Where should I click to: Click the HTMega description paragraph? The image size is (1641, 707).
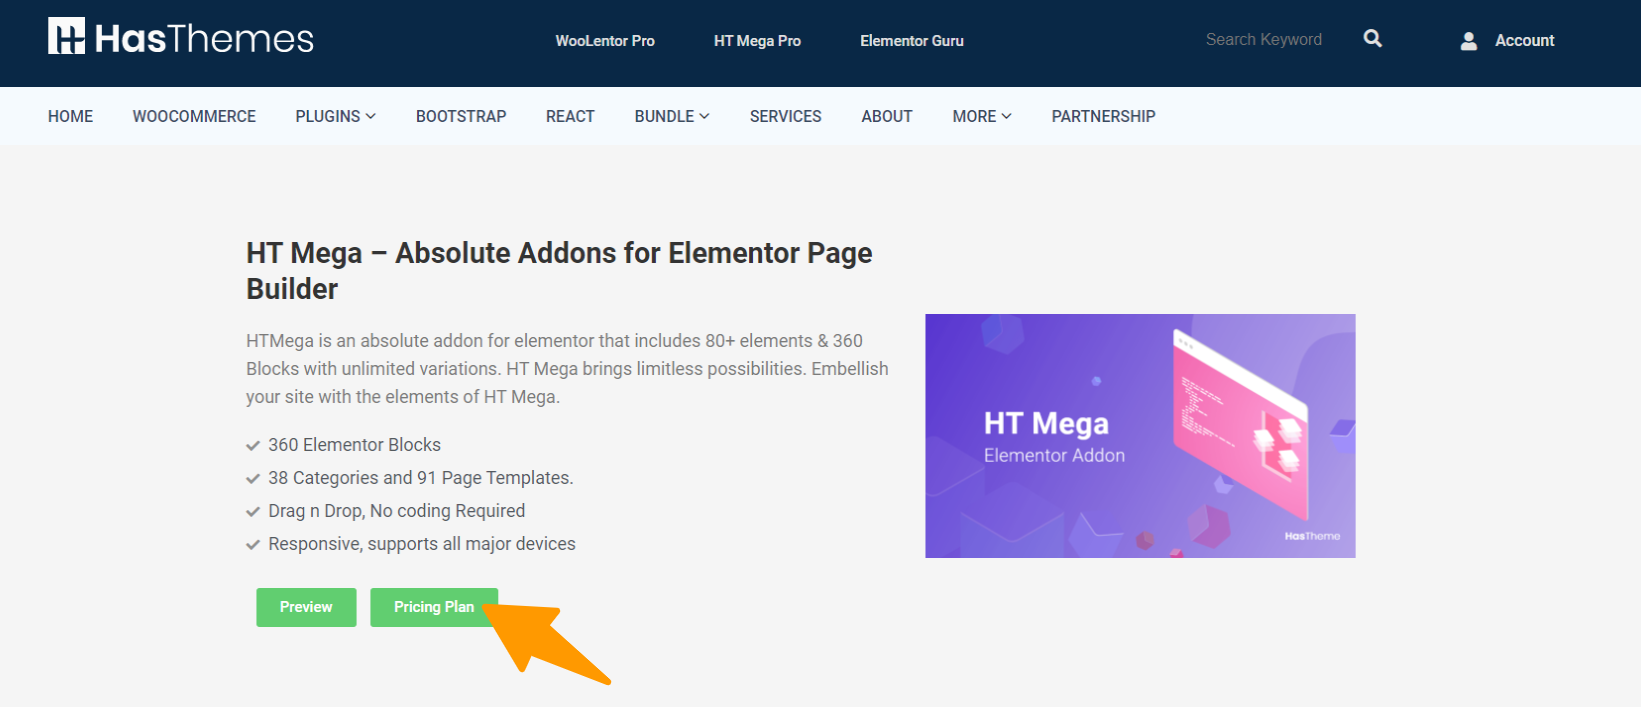567,369
